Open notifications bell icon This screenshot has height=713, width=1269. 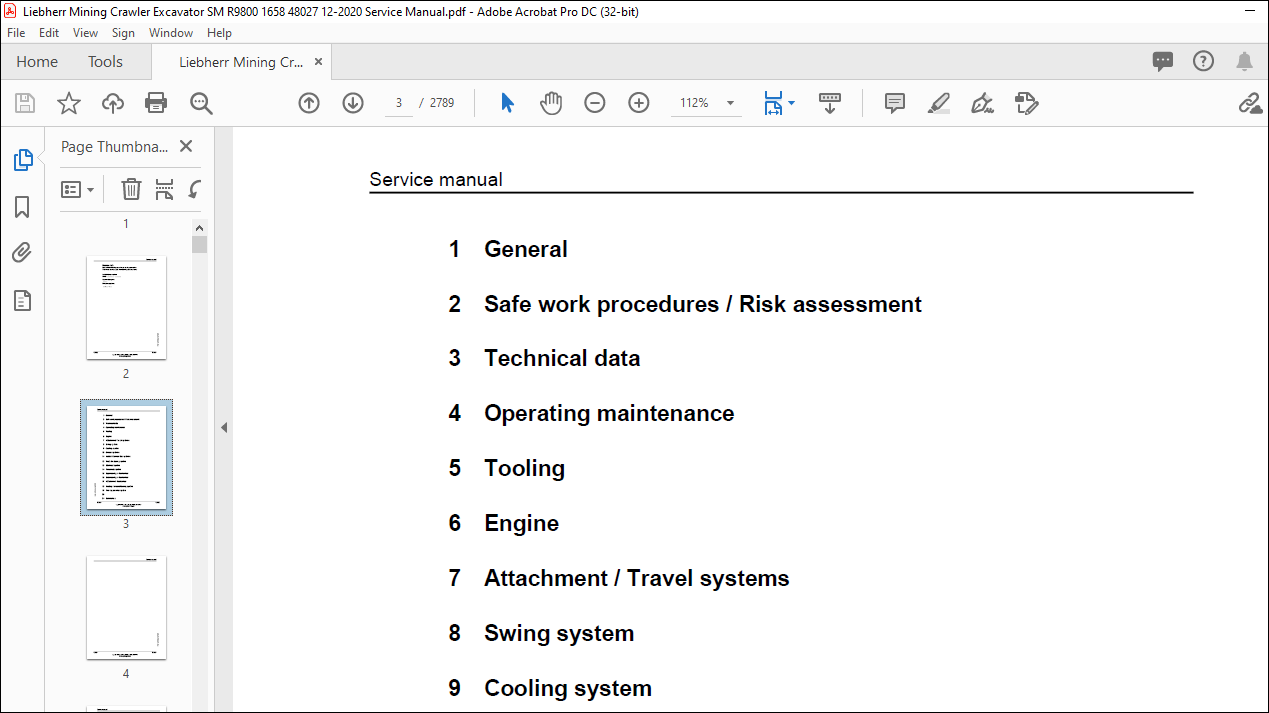point(1244,62)
